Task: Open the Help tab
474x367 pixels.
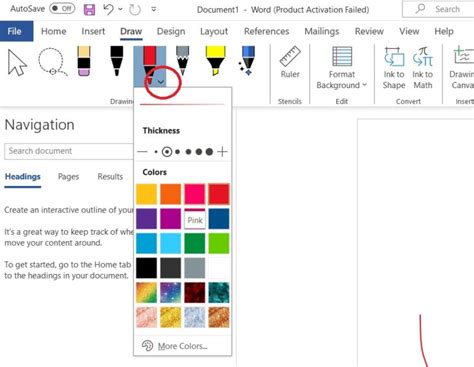Action: [x=444, y=31]
